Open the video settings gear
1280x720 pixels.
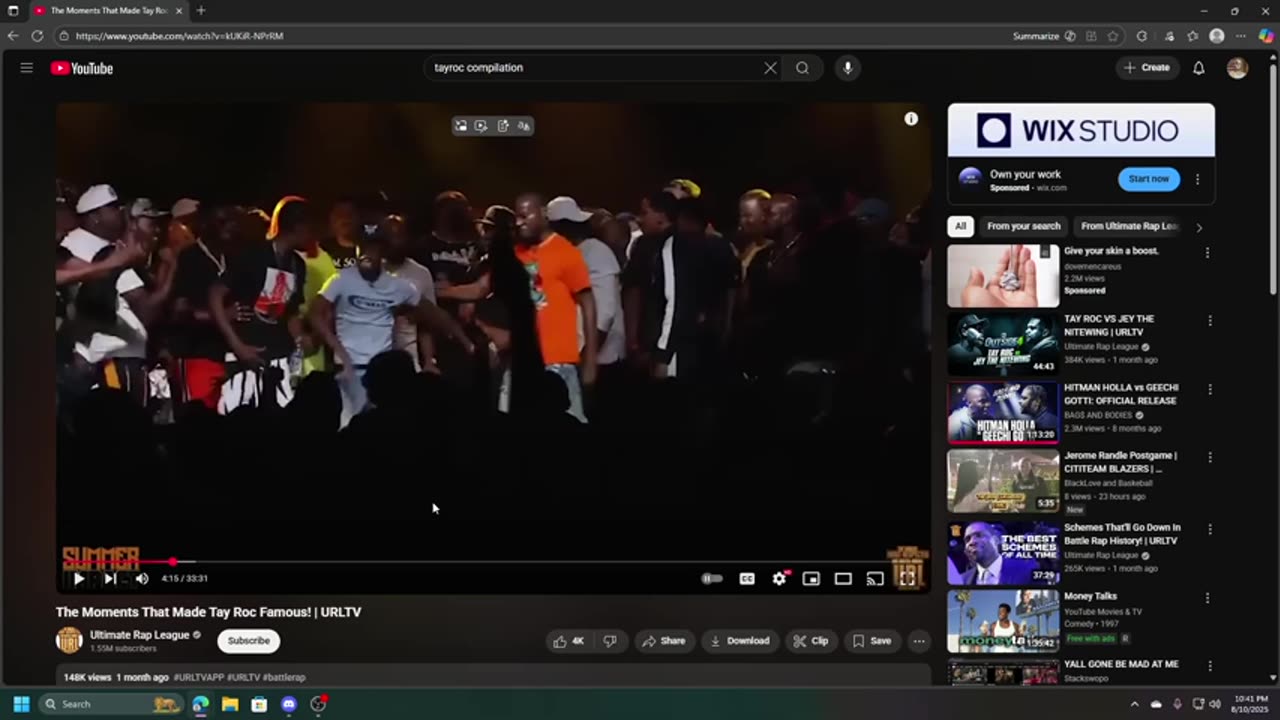click(x=779, y=578)
